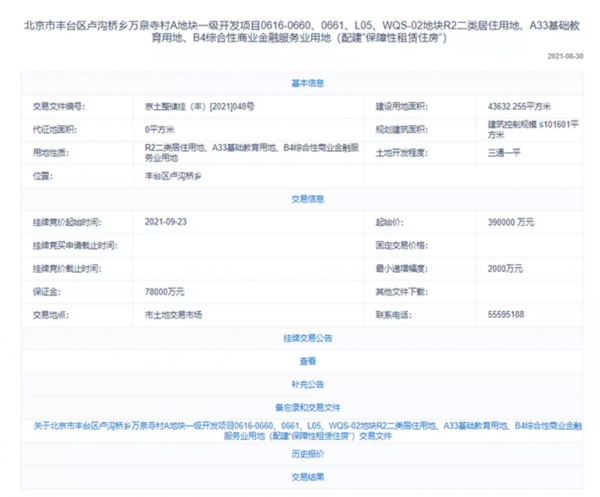
Task: Click the phone number 55595188
Action: [x=506, y=314]
